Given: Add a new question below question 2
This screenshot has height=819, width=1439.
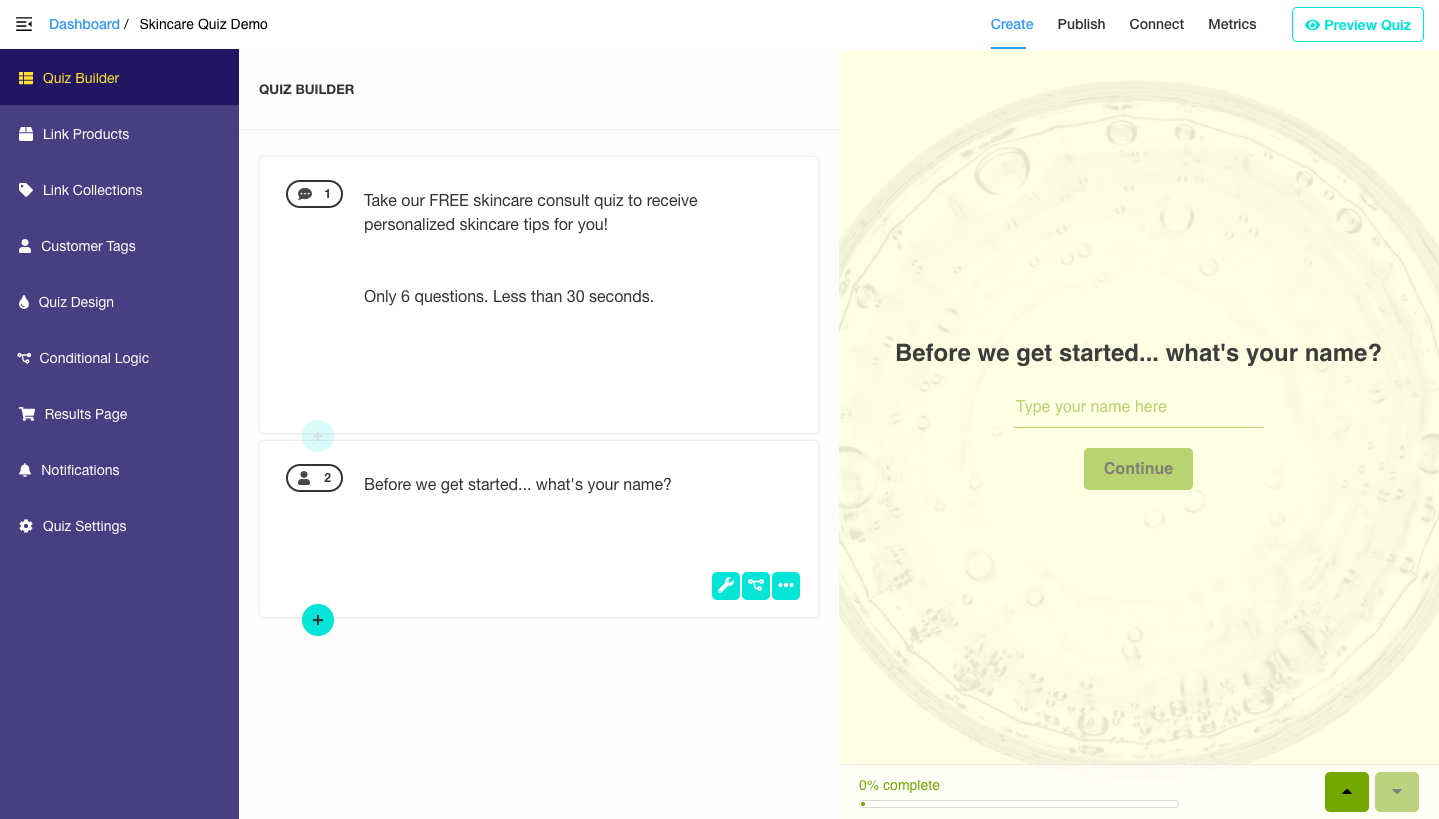Looking at the screenshot, I should [x=318, y=620].
